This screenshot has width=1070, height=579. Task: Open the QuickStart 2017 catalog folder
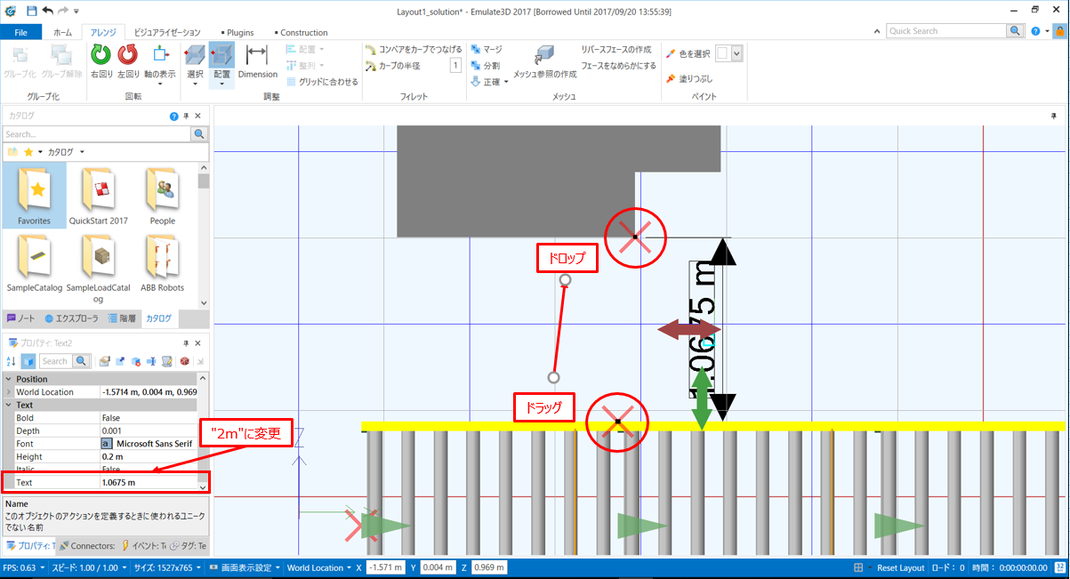98,196
